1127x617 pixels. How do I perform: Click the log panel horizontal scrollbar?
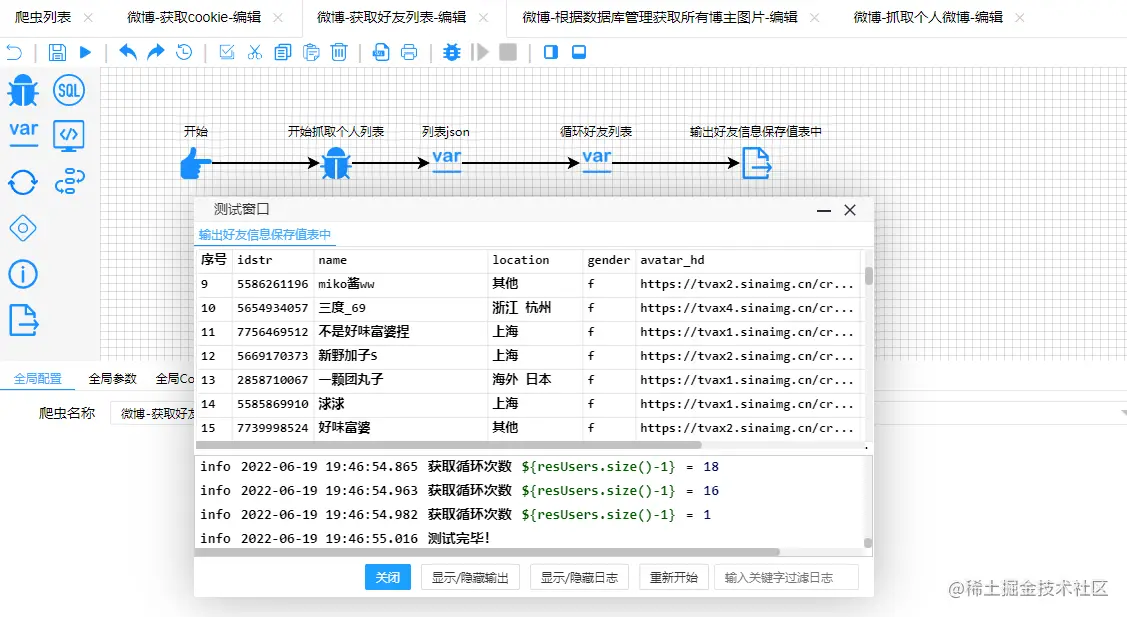tap(487, 552)
